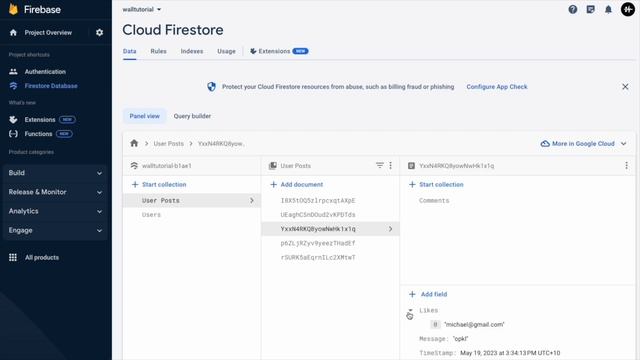Screen dimensions: 640x360
Task: Expand the Analytics category
Action: 55,211
